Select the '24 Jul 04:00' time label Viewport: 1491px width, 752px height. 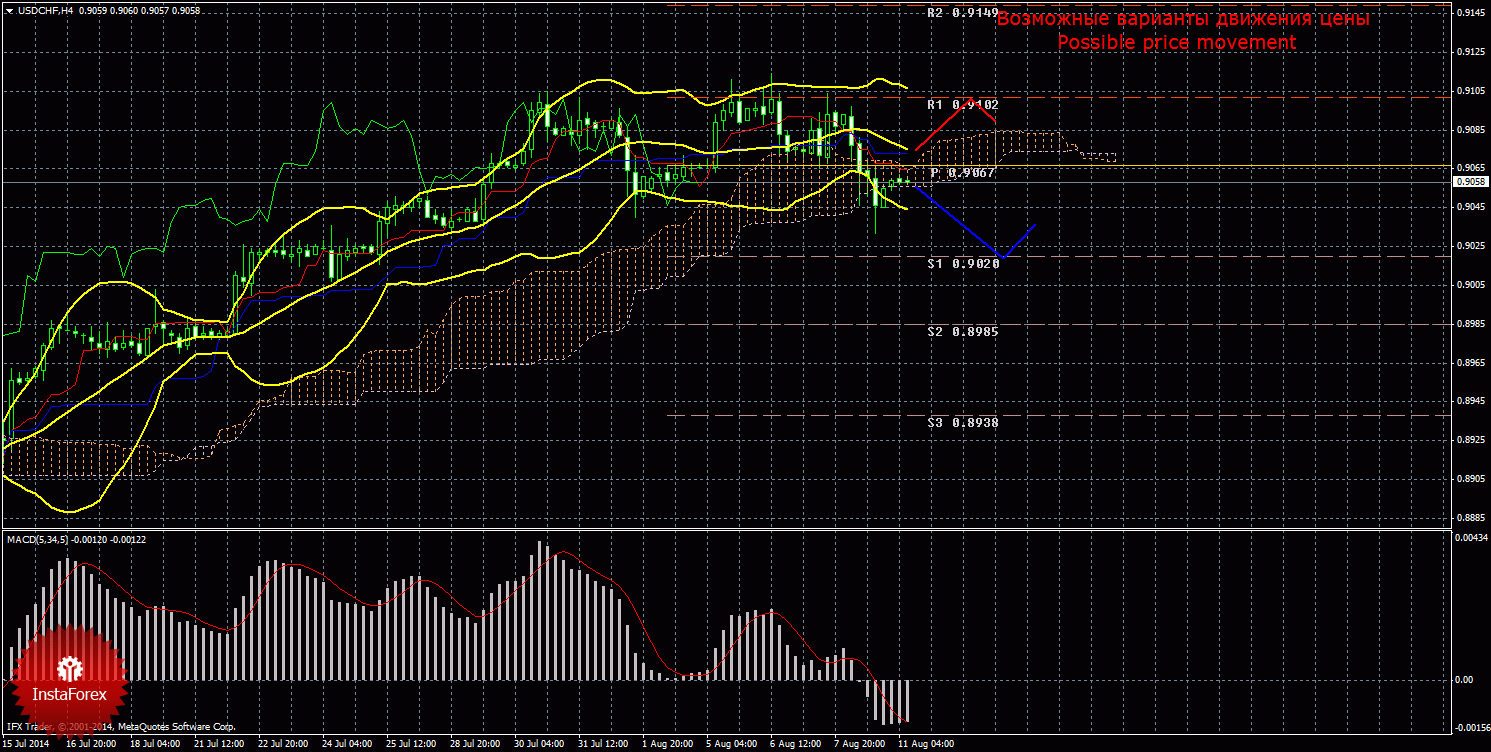click(x=348, y=744)
